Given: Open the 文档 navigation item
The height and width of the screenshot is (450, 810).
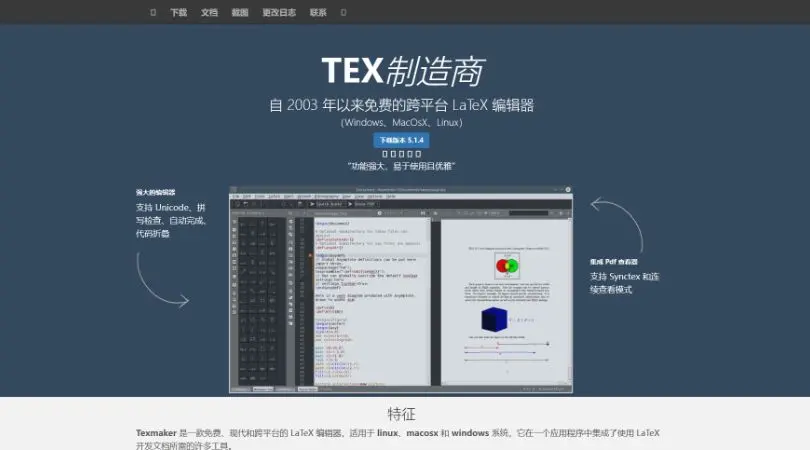Looking at the screenshot, I should 209,12.
